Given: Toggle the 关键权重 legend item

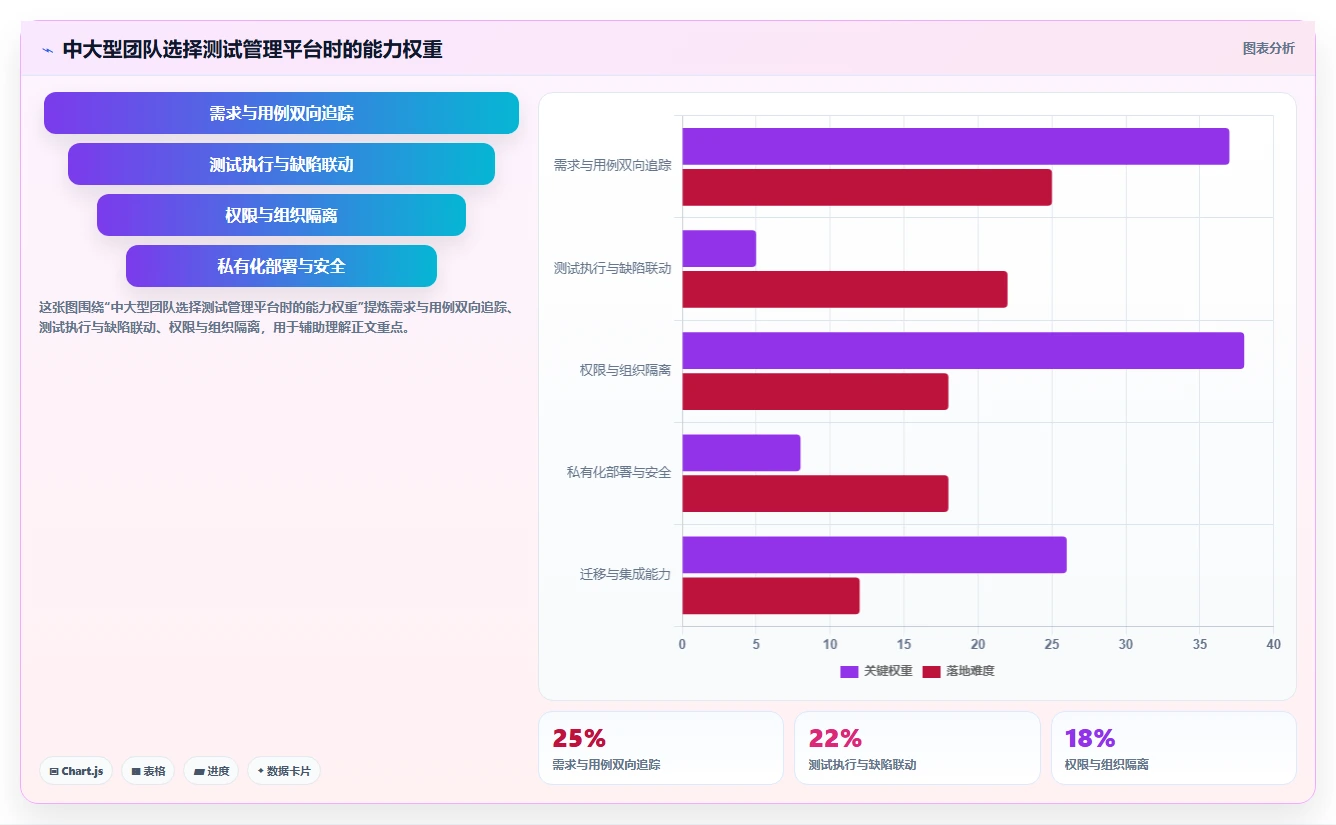Looking at the screenshot, I should click(x=876, y=671).
